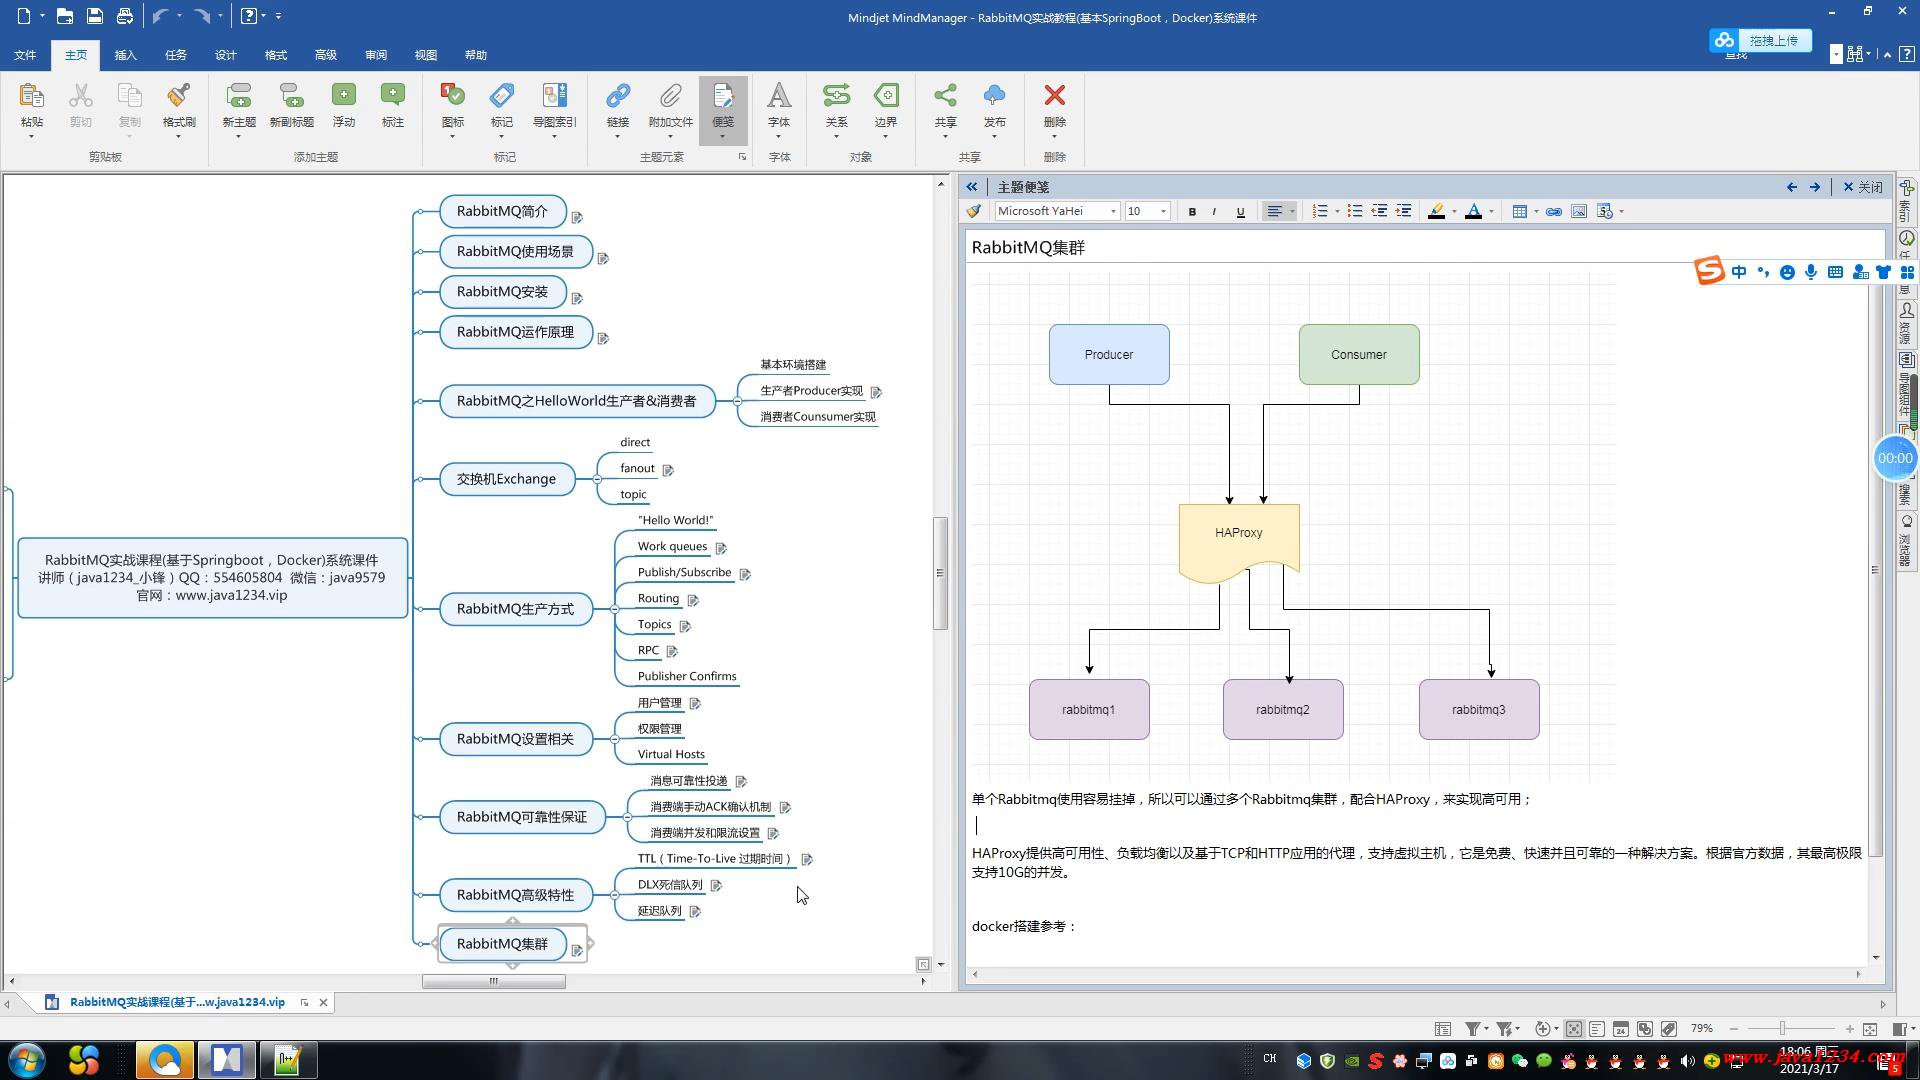Click the red delete (删除) icon
This screenshot has width=1920, height=1080.
click(1055, 96)
